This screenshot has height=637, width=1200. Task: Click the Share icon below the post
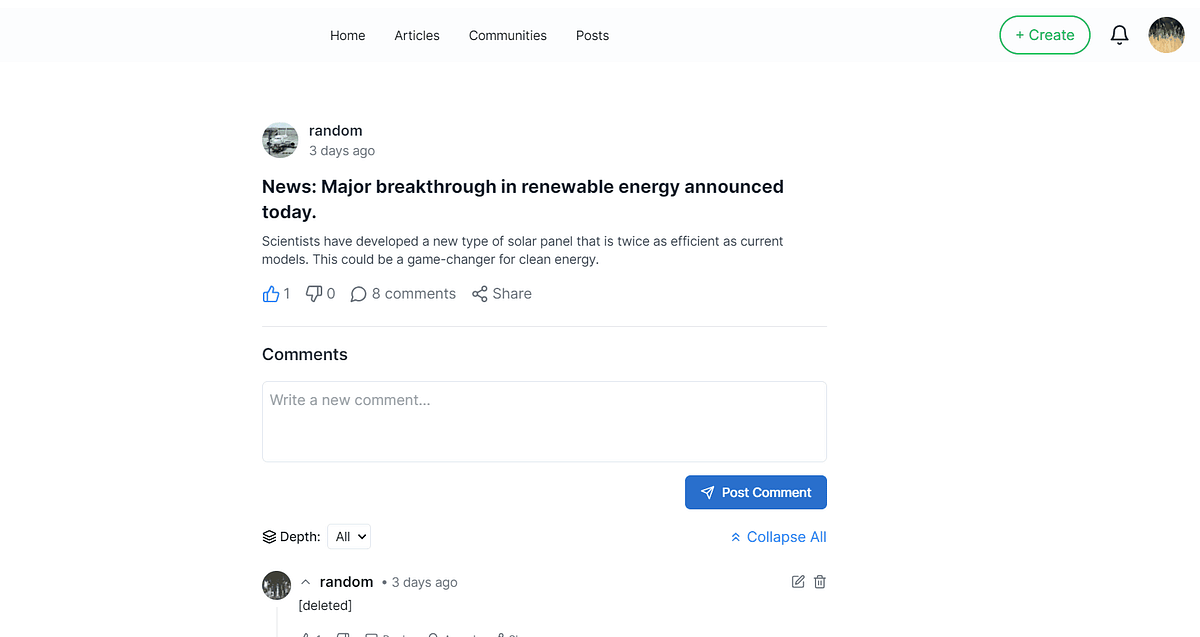tap(479, 293)
